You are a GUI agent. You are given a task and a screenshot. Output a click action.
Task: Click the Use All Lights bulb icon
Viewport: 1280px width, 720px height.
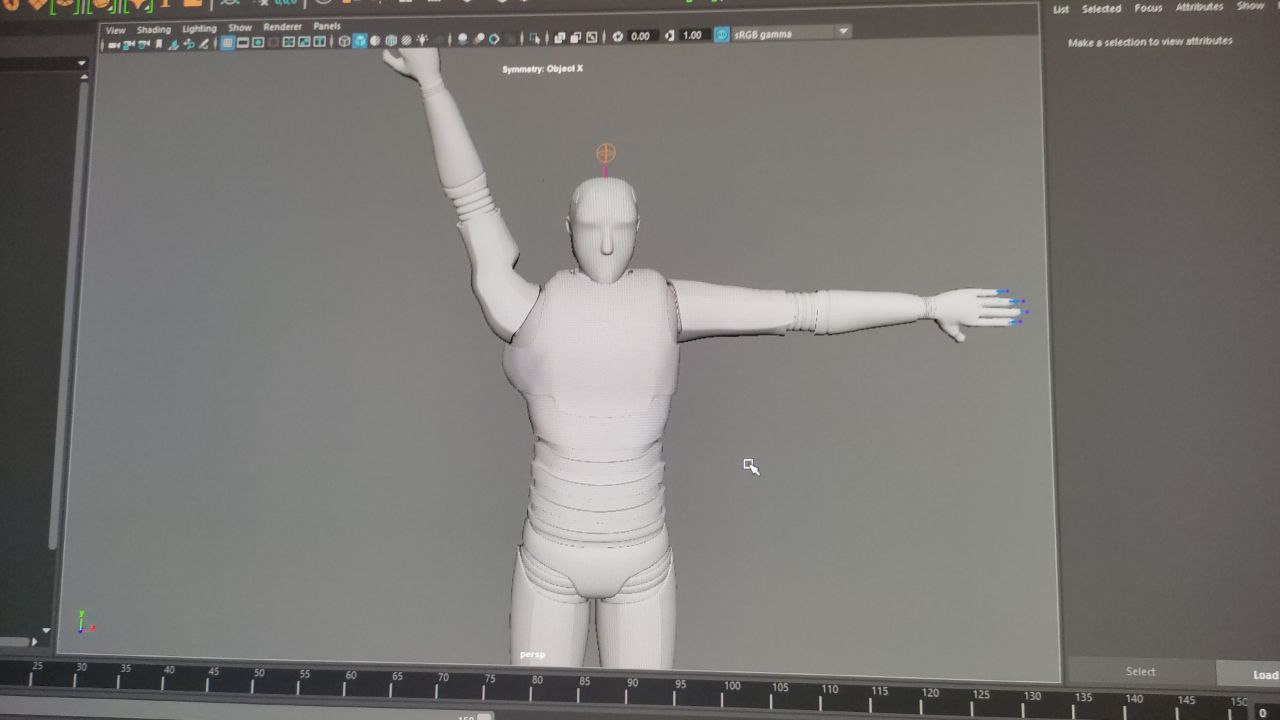[x=422, y=40]
